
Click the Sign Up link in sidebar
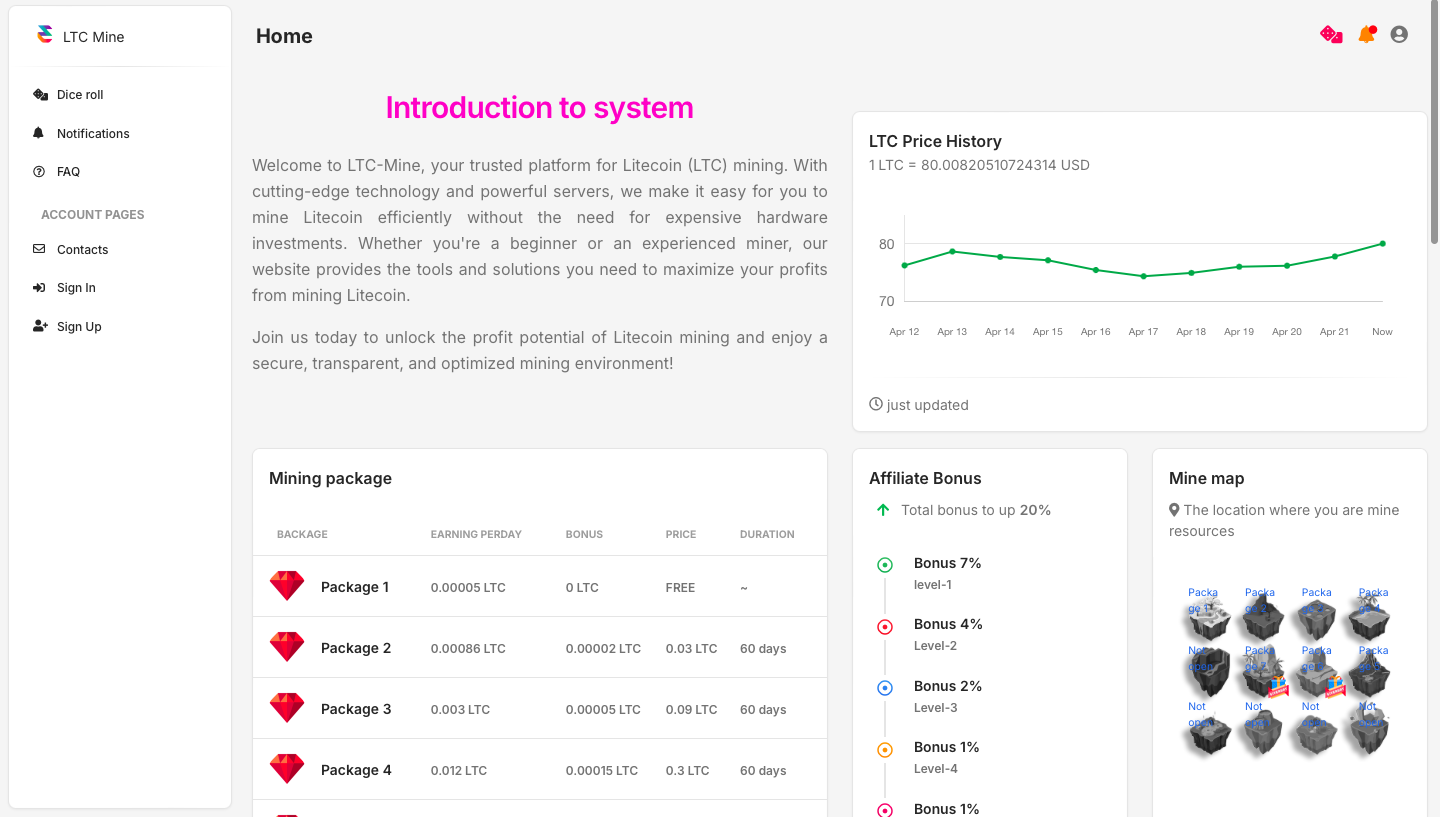(x=79, y=327)
